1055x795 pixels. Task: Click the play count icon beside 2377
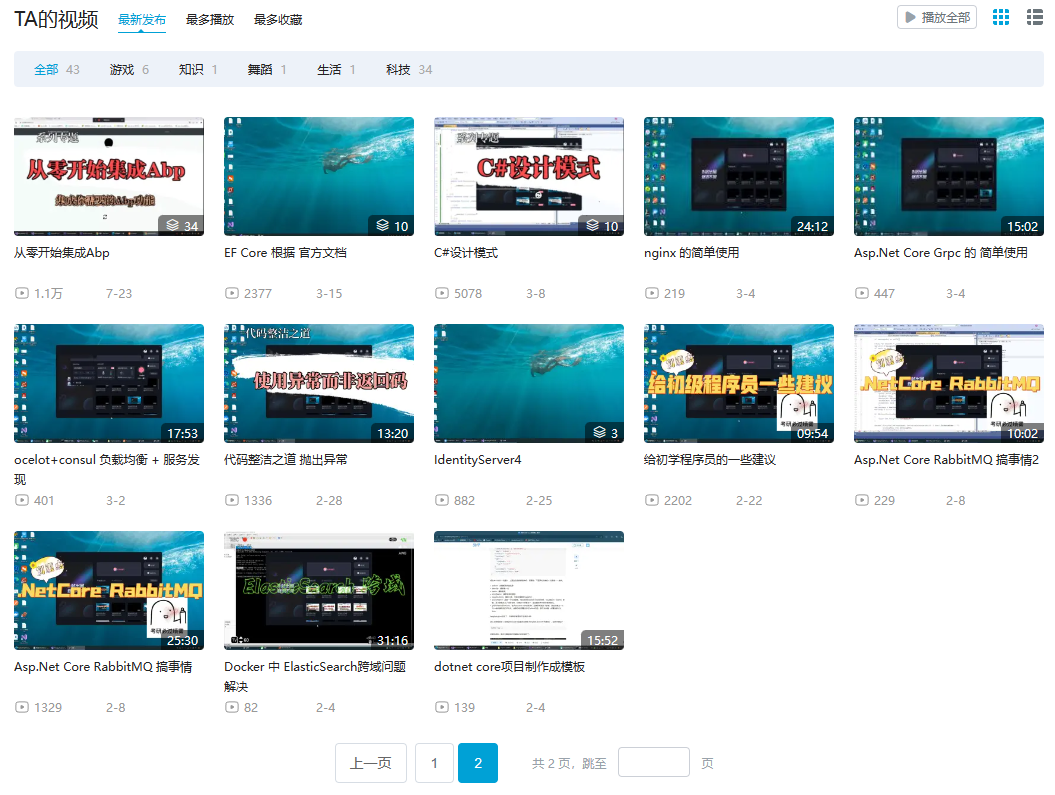click(x=232, y=293)
